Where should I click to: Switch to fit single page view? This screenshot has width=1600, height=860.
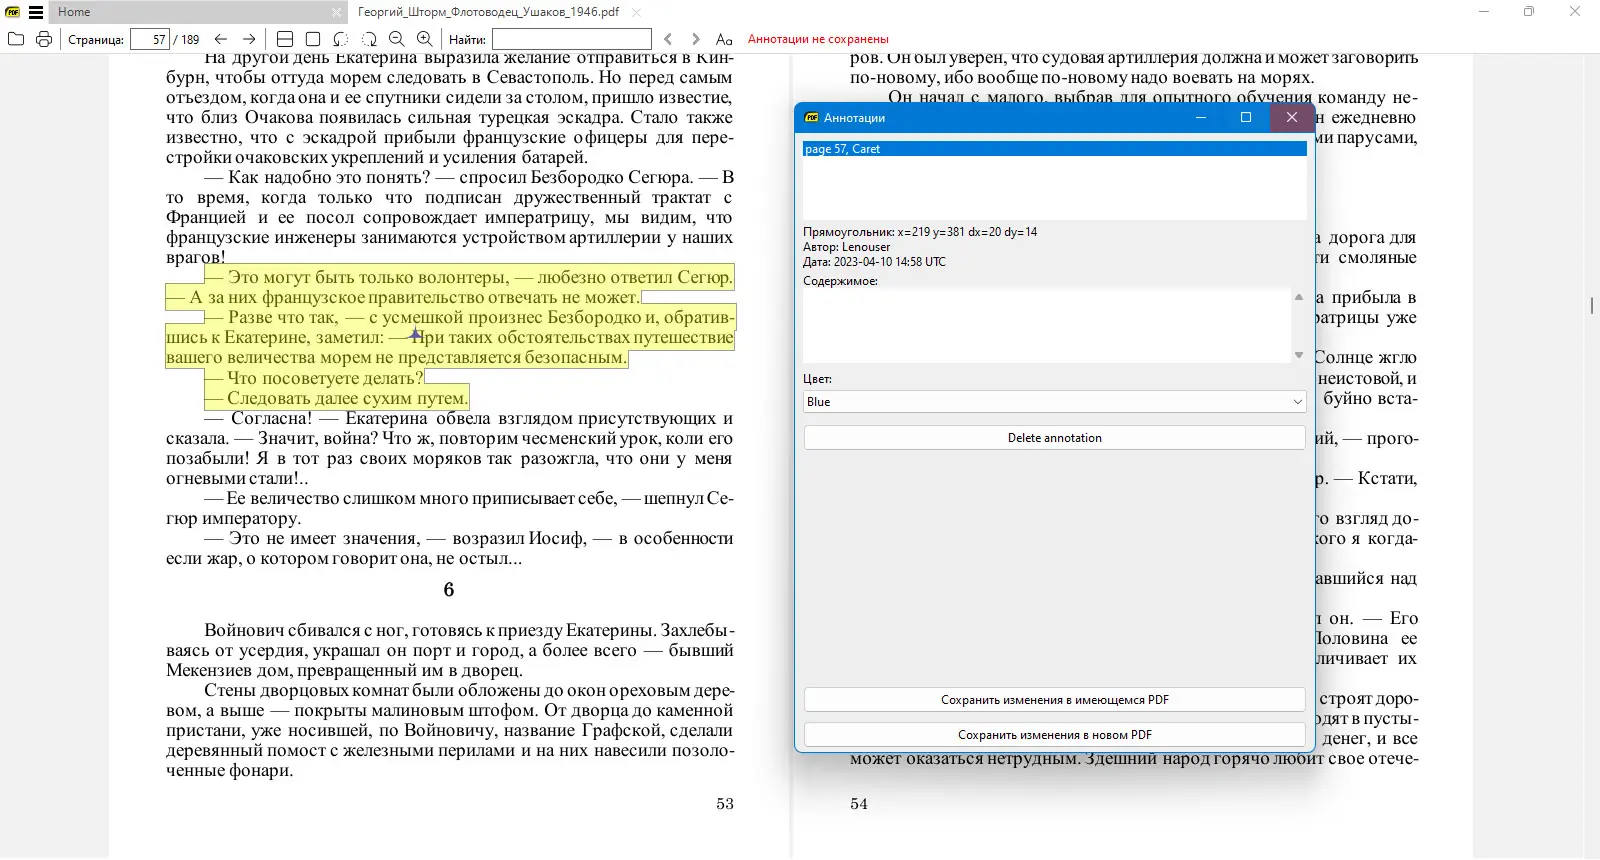click(x=313, y=39)
